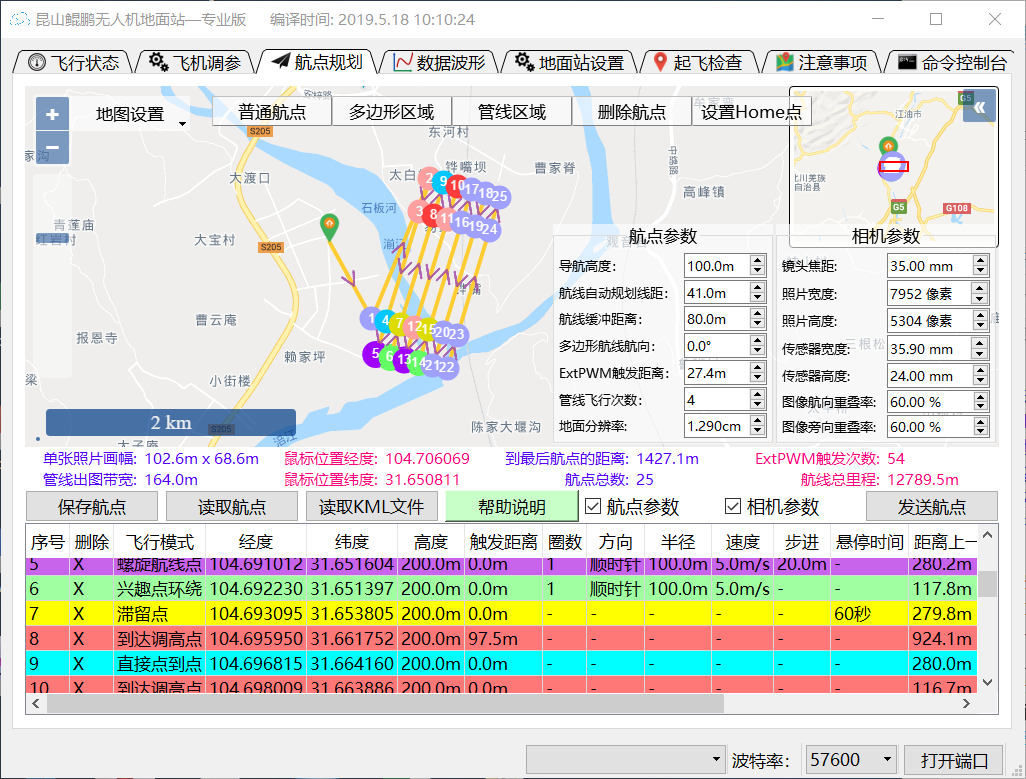Select the 多边形区域 waypoint mode

[391, 112]
